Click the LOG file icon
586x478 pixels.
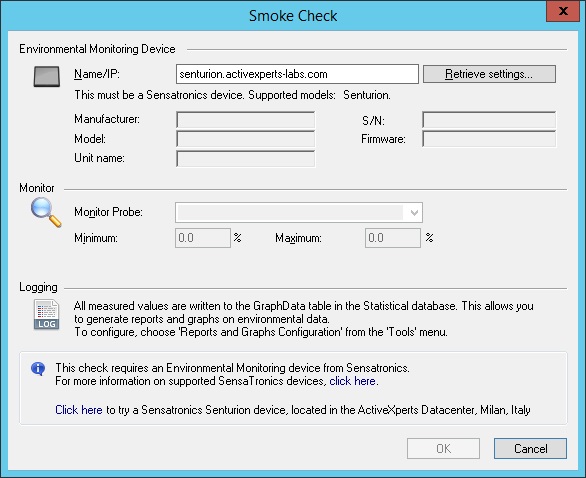pyautogui.click(x=46, y=314)
